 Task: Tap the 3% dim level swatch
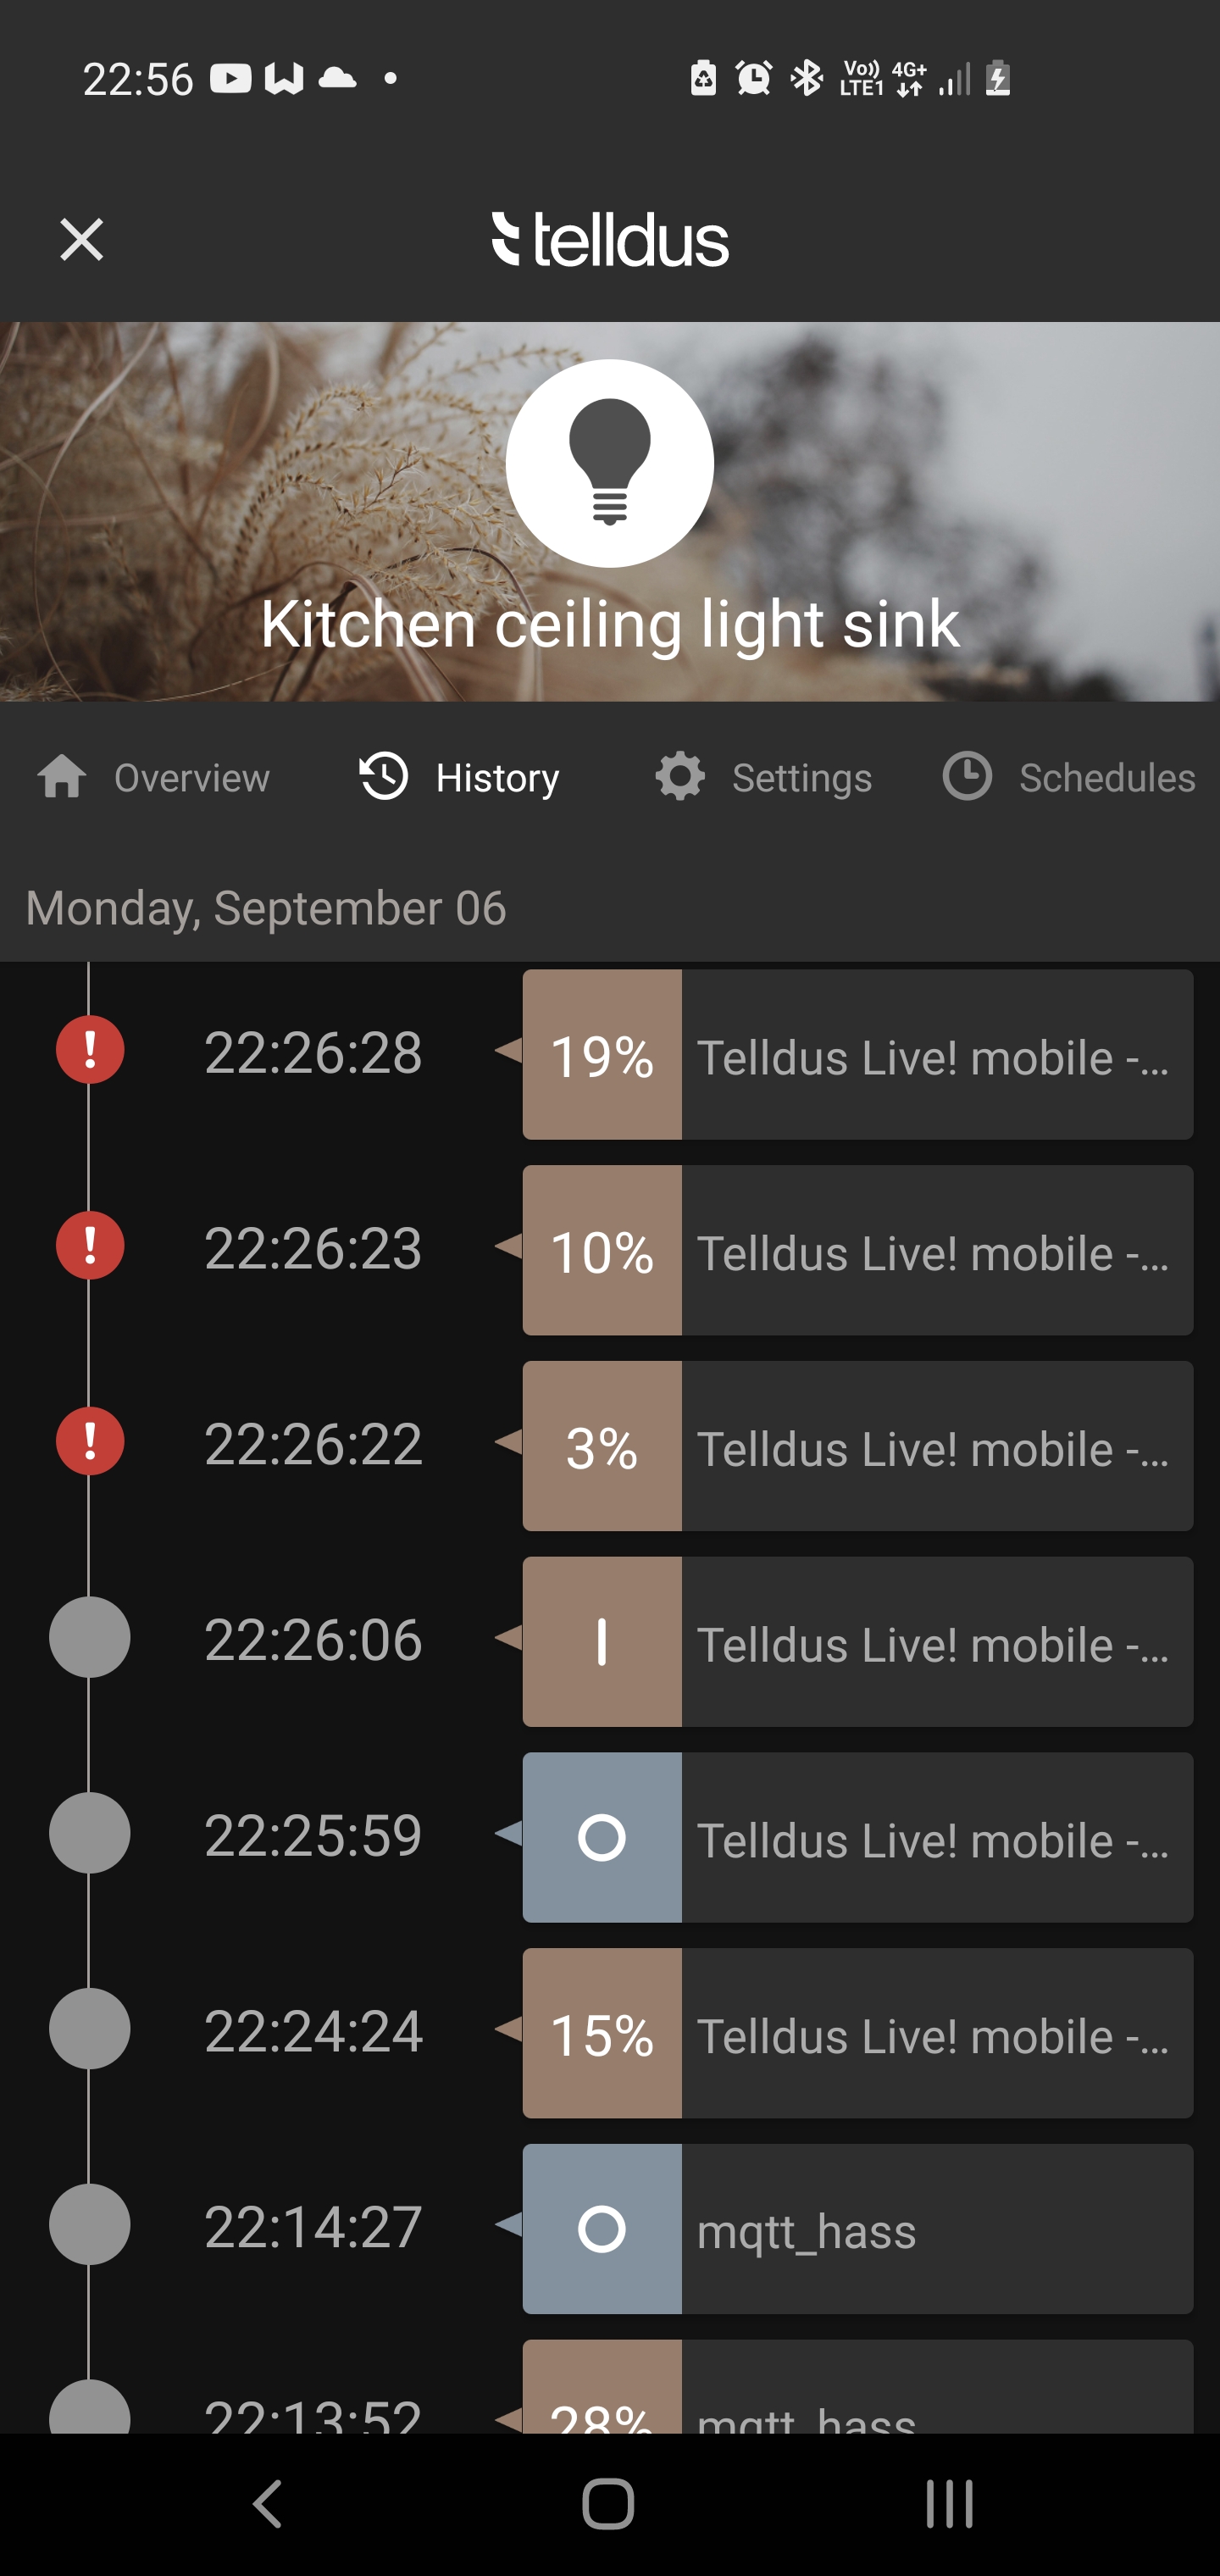point(602,1446)
